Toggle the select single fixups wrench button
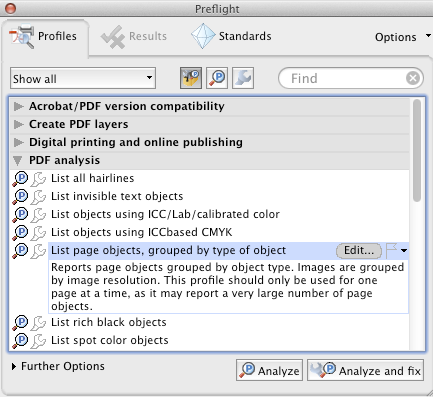 click(x=243, y=78)
